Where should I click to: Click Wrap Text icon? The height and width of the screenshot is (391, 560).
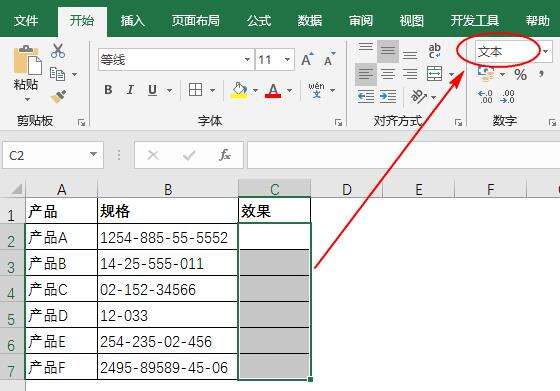(435, 51)
